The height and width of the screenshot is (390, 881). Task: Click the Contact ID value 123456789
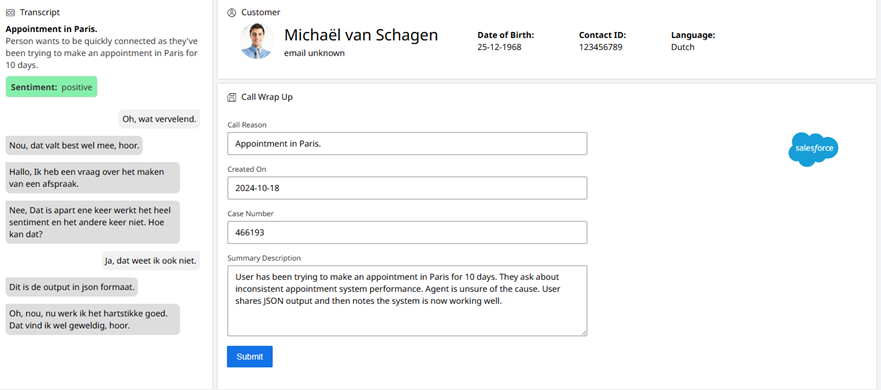point(601,47)
